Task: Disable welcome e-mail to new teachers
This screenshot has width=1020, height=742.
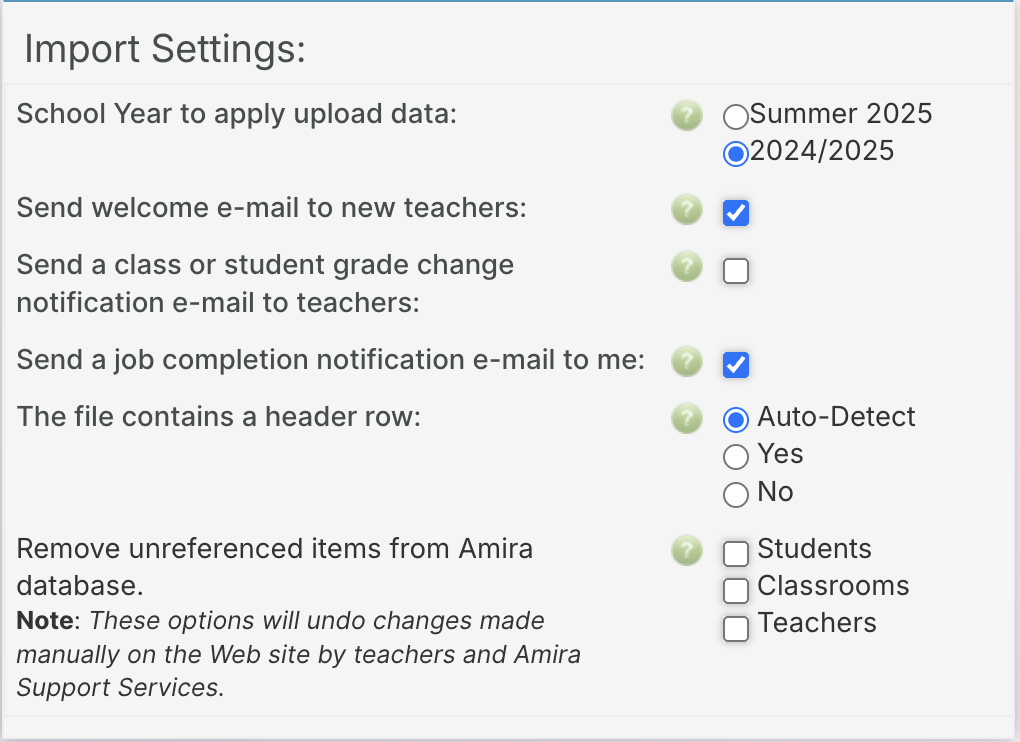Action: (736, 212)
